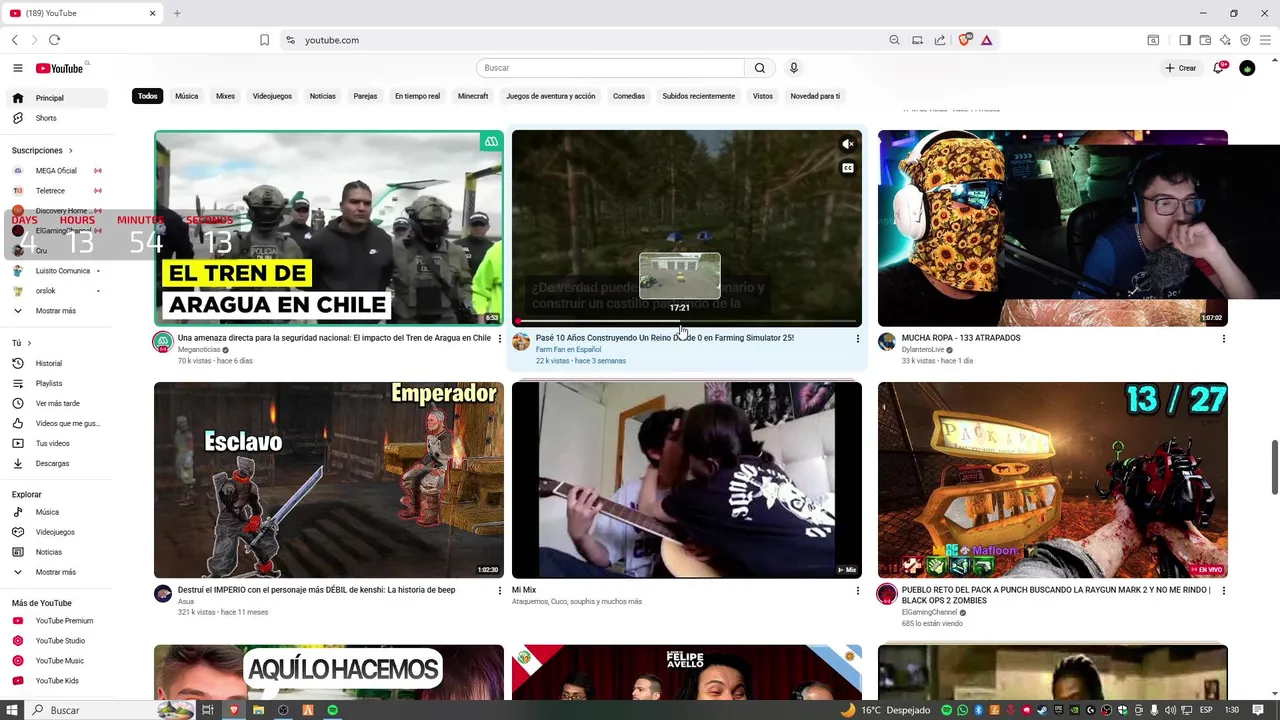
Task: Select the Comedias filter chip
Action: [629, 96]
